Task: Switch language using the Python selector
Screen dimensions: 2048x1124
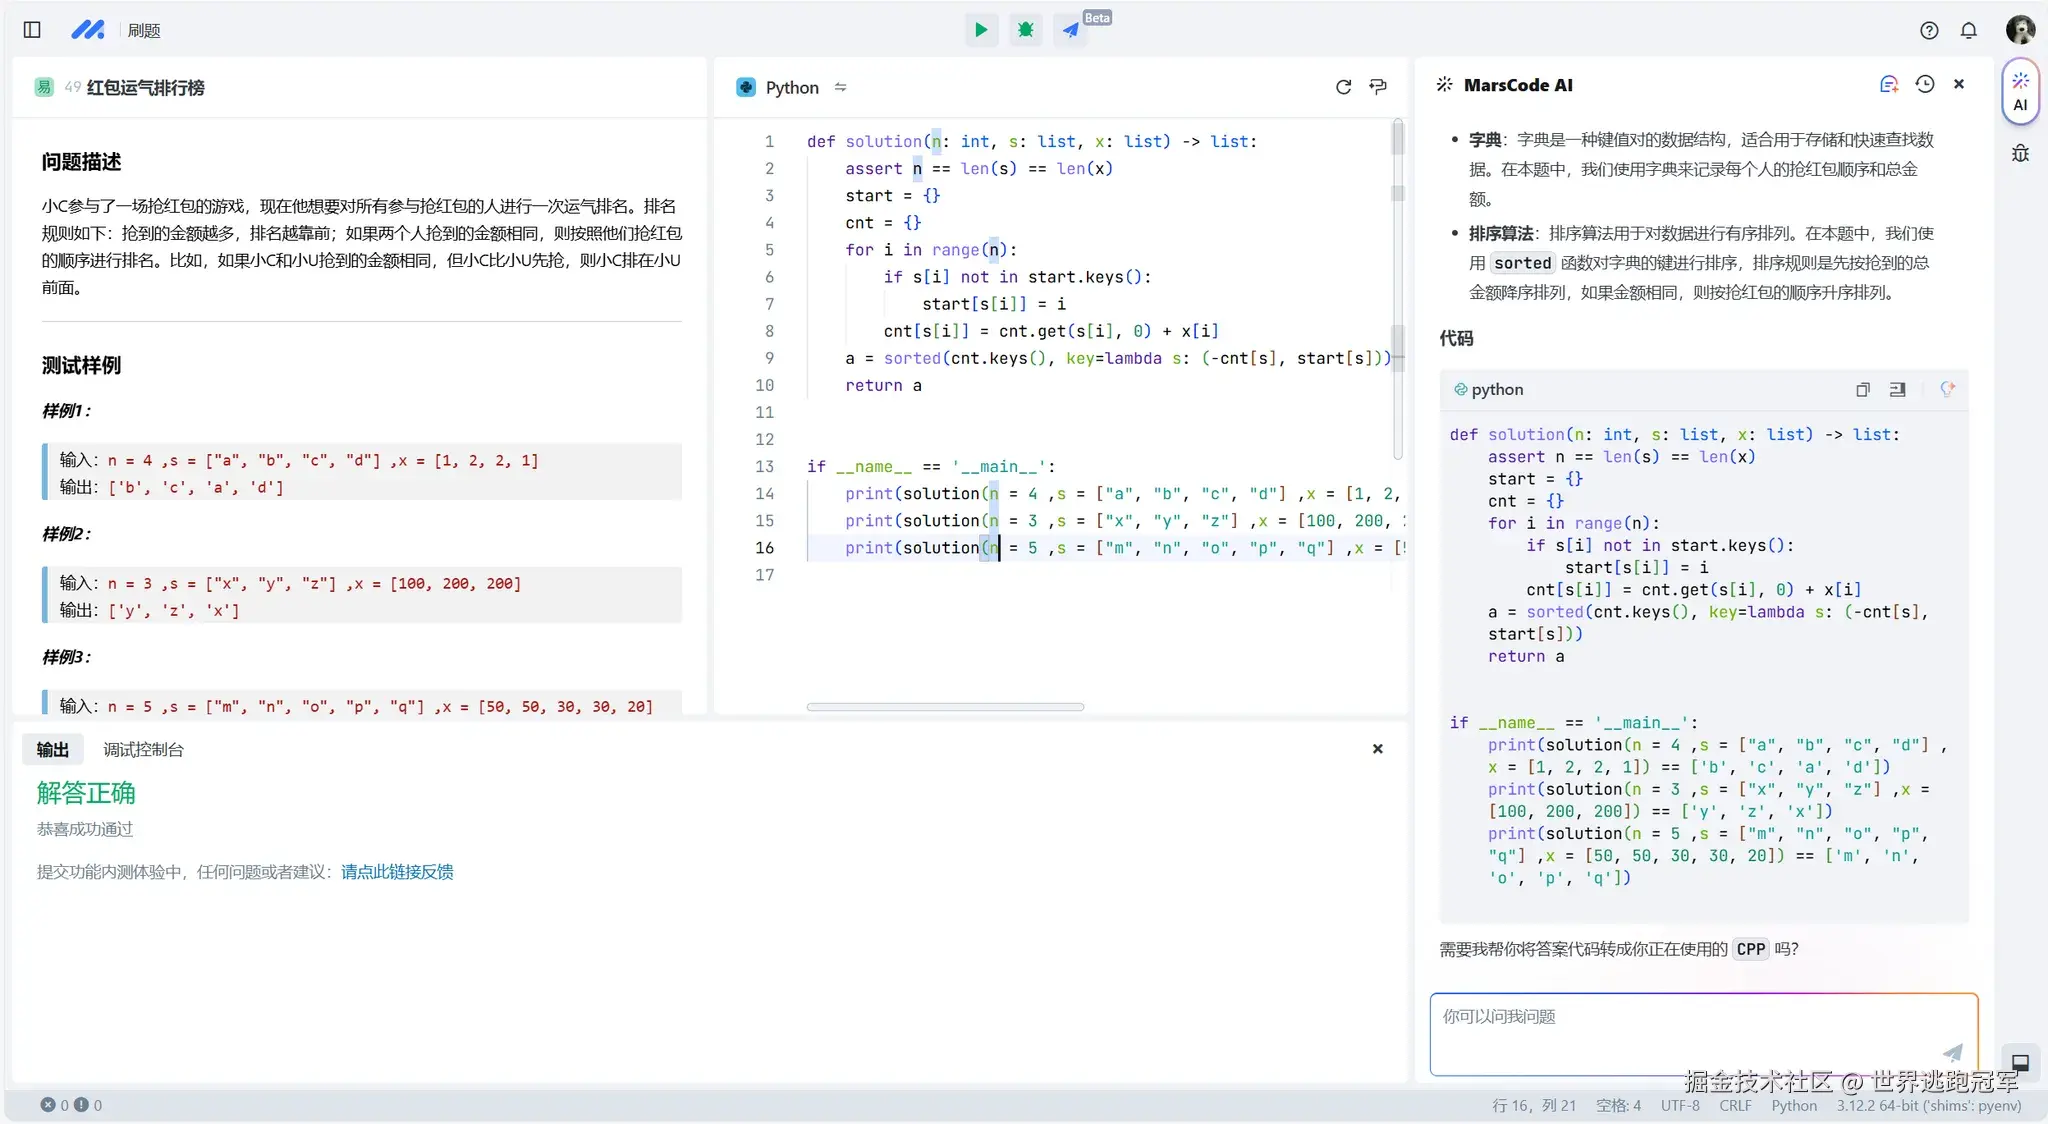Action: pyautogui.click(x=792, y=87)
